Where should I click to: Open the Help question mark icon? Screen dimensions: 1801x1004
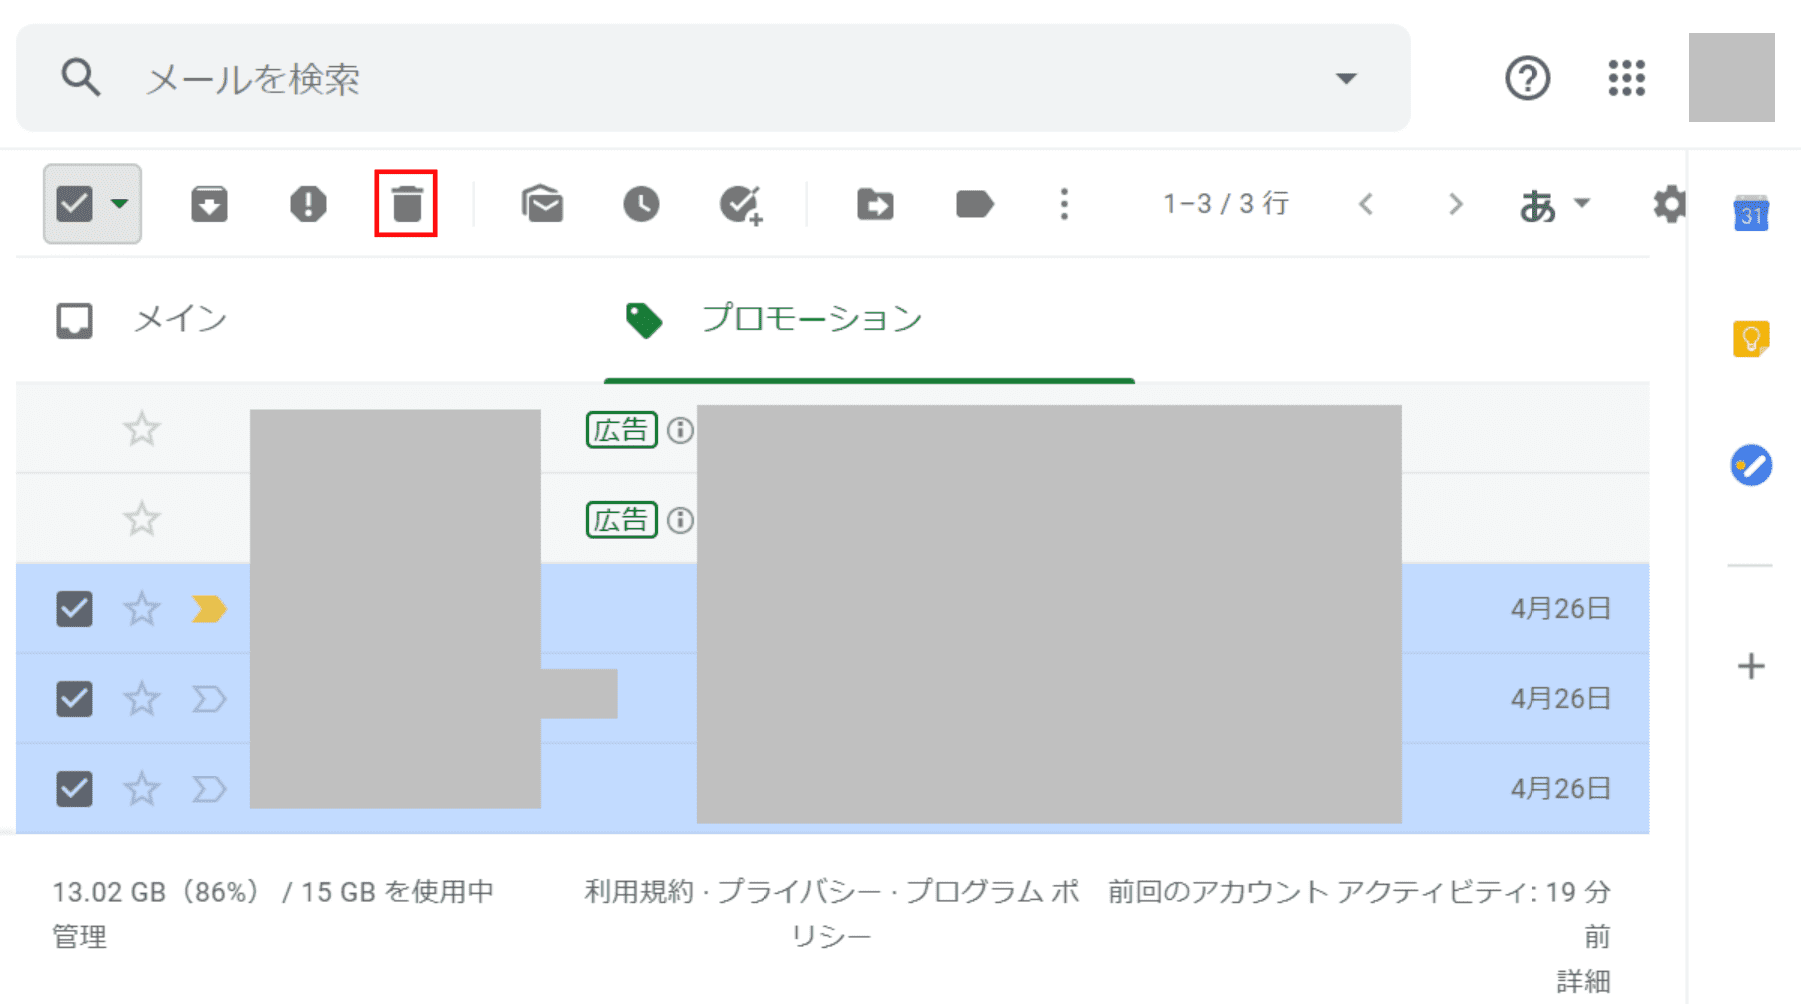(x=1527, y=77)
